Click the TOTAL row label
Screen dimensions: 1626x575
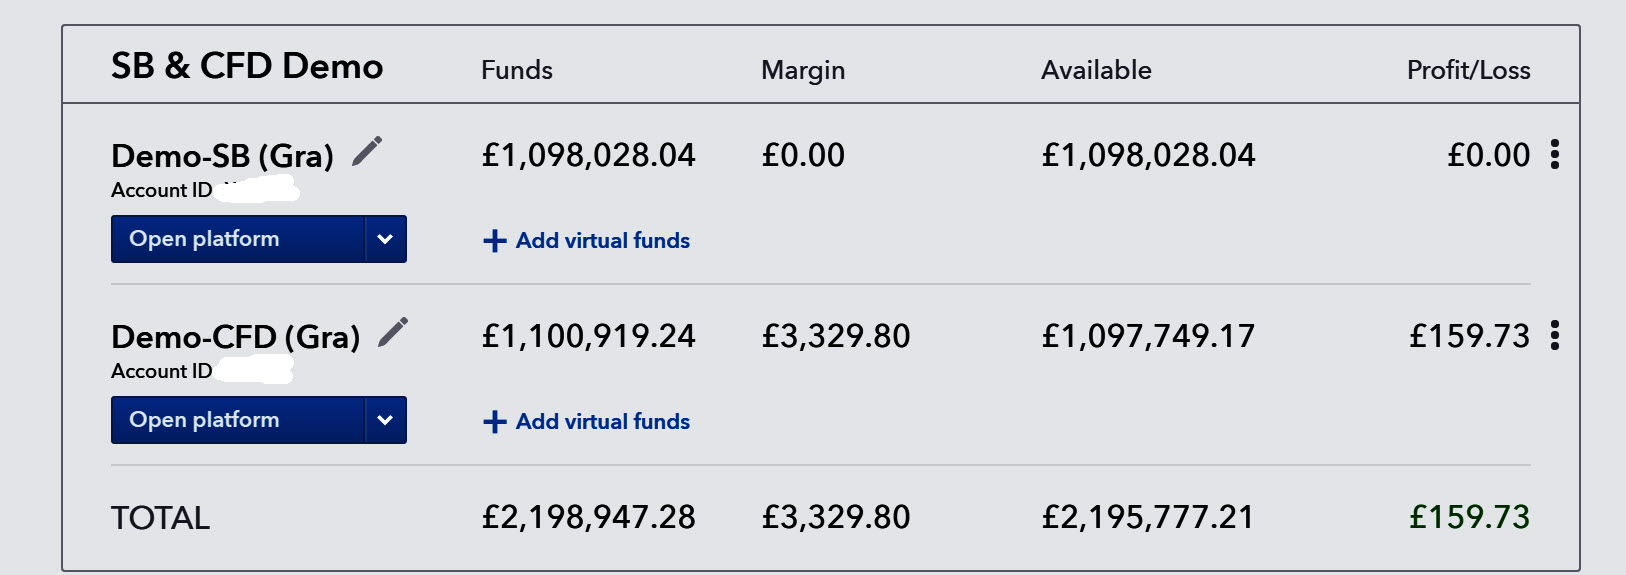pyautogui.click(x=160, y=518)
